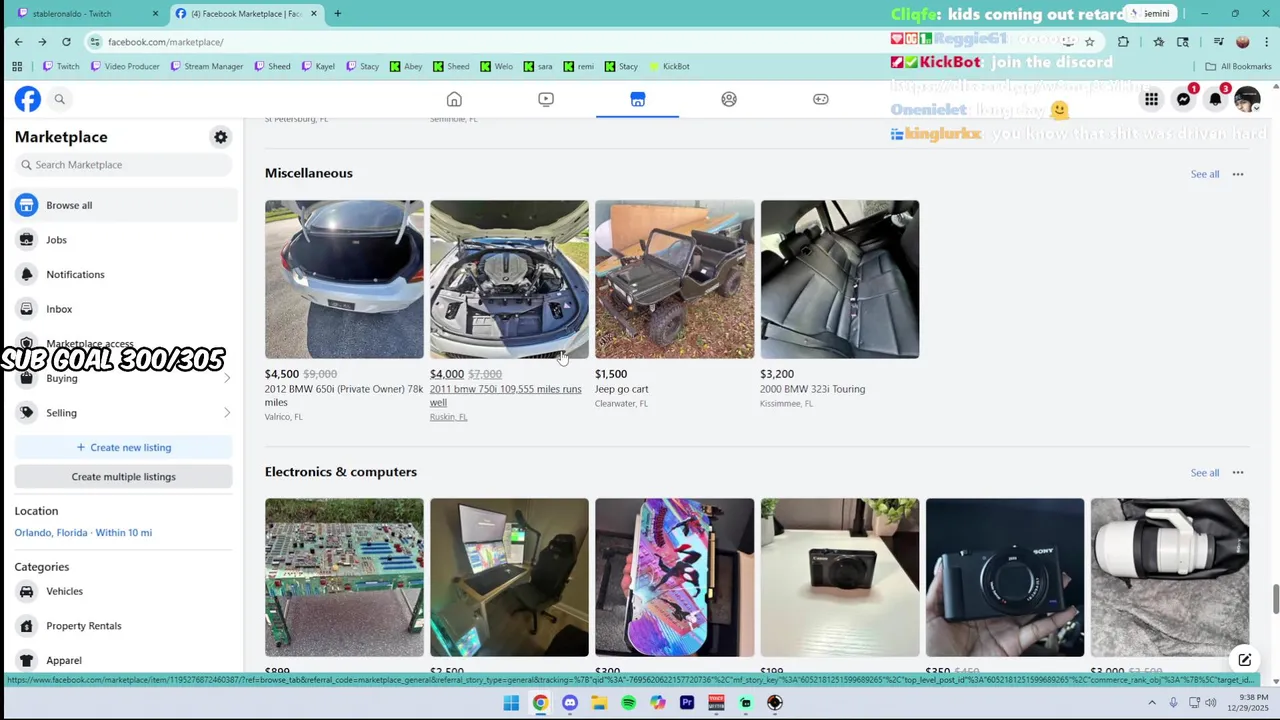The width and height of the screenshot is (1280, 720).
Task: Select the Apparel category
Action: click(x=124, y=660)
